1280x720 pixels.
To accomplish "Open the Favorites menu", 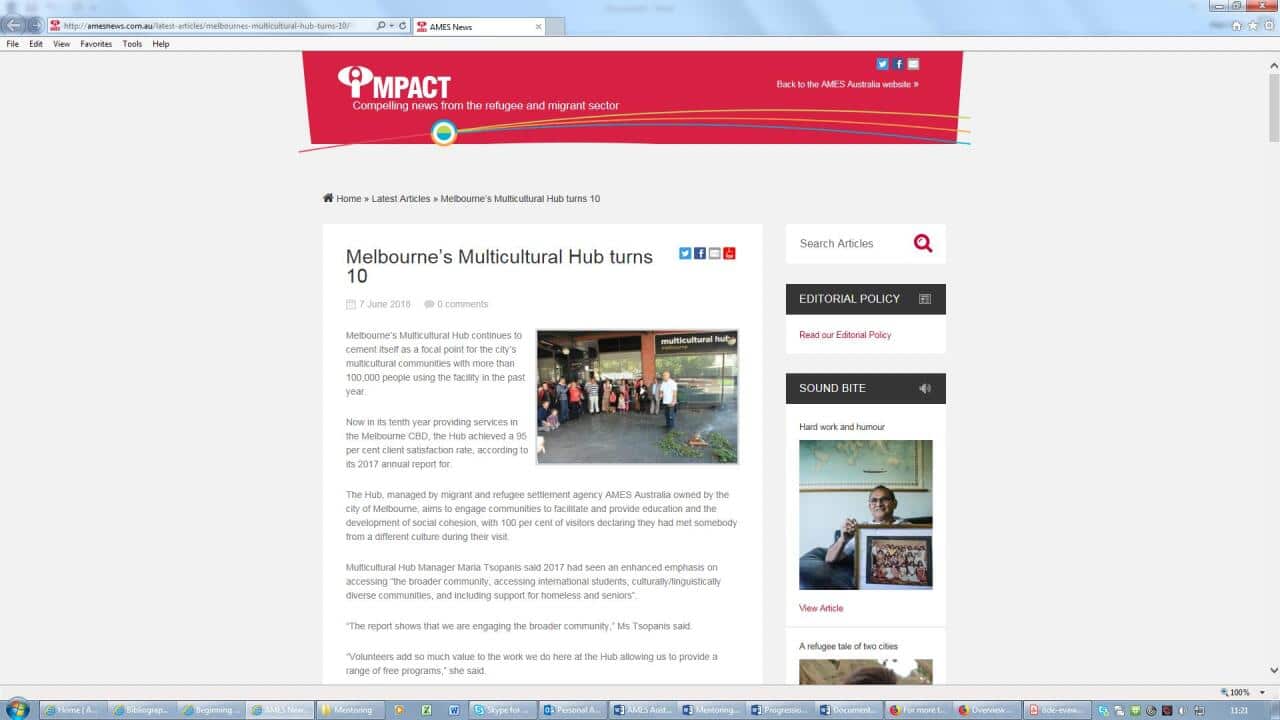I will click(x=96, y=44).
